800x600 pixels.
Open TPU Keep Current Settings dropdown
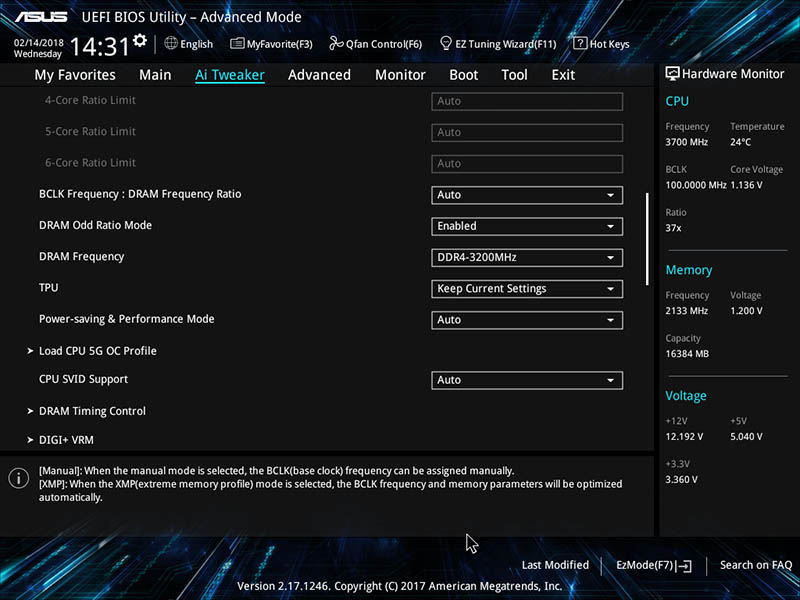[527, 289]
